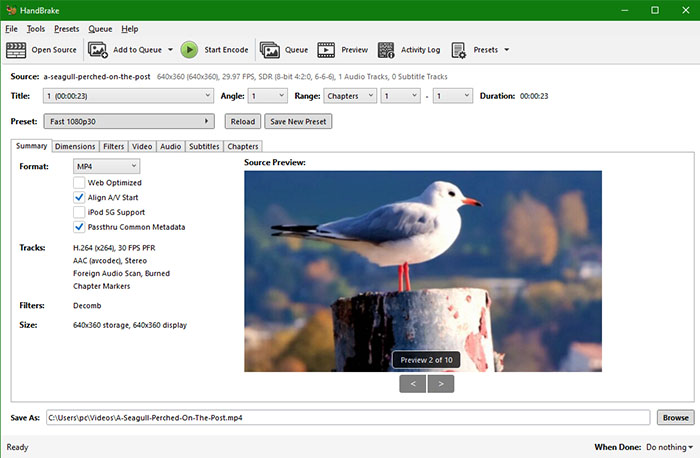
Task: Switch to the Dimensions tab
Action: tap(75, 146)
